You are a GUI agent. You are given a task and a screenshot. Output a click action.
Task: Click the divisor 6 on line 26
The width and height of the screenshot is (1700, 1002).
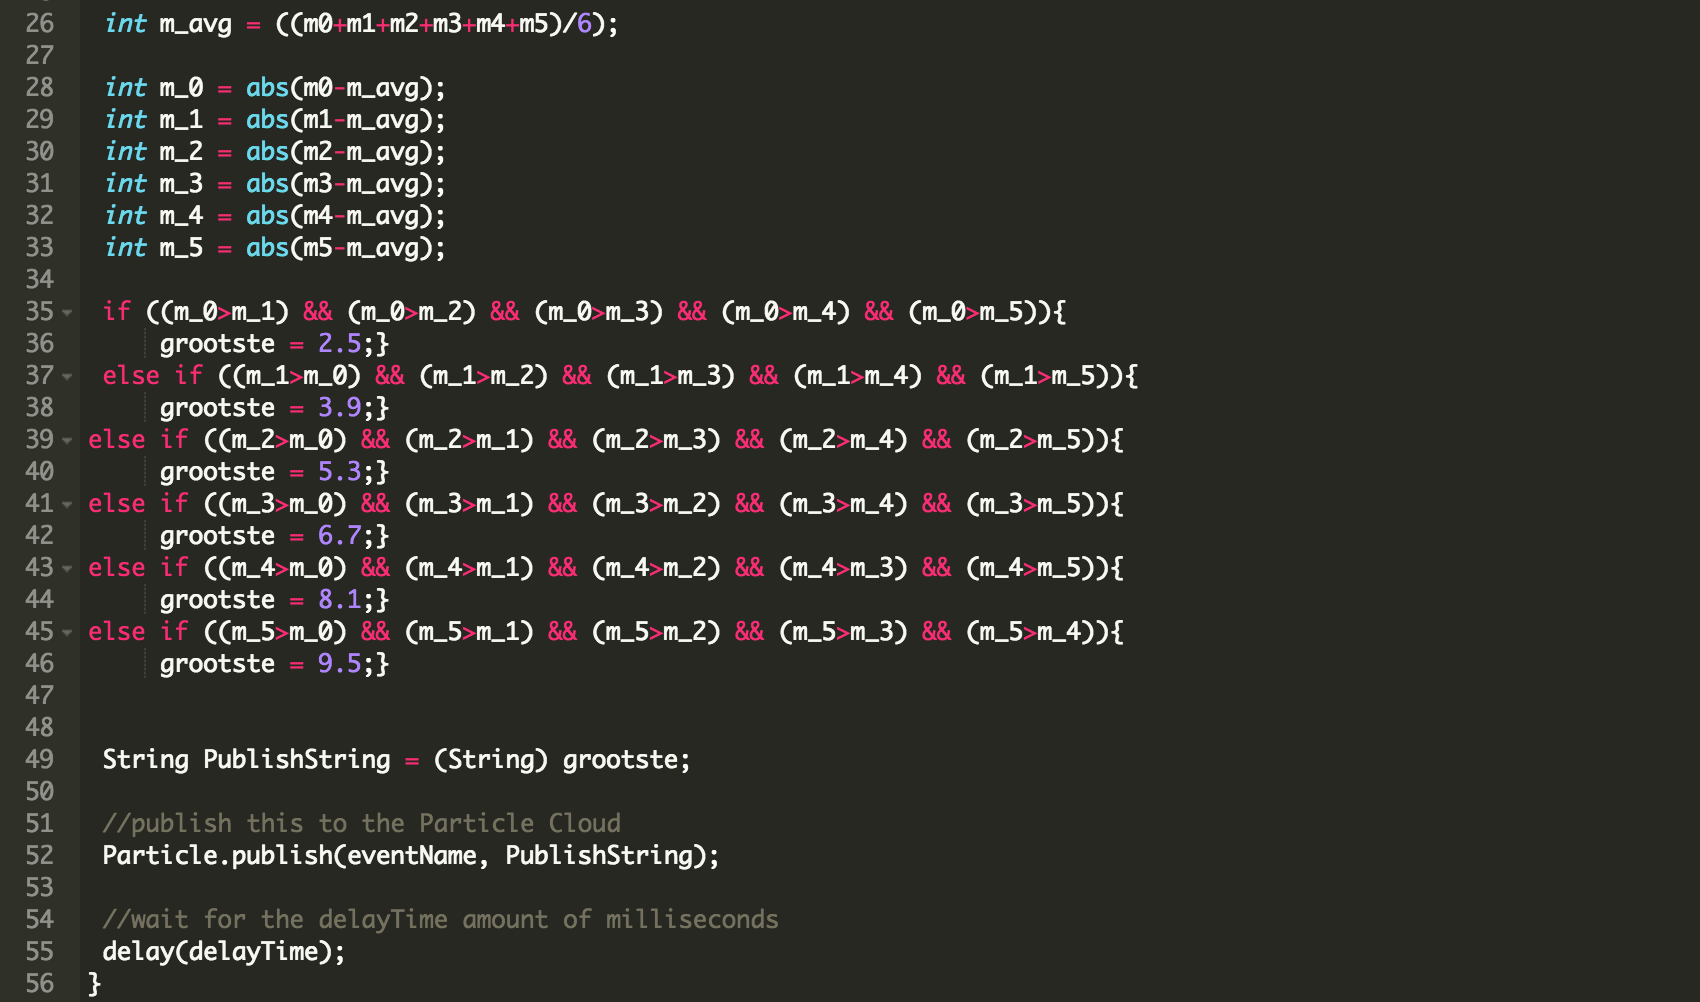584,23
